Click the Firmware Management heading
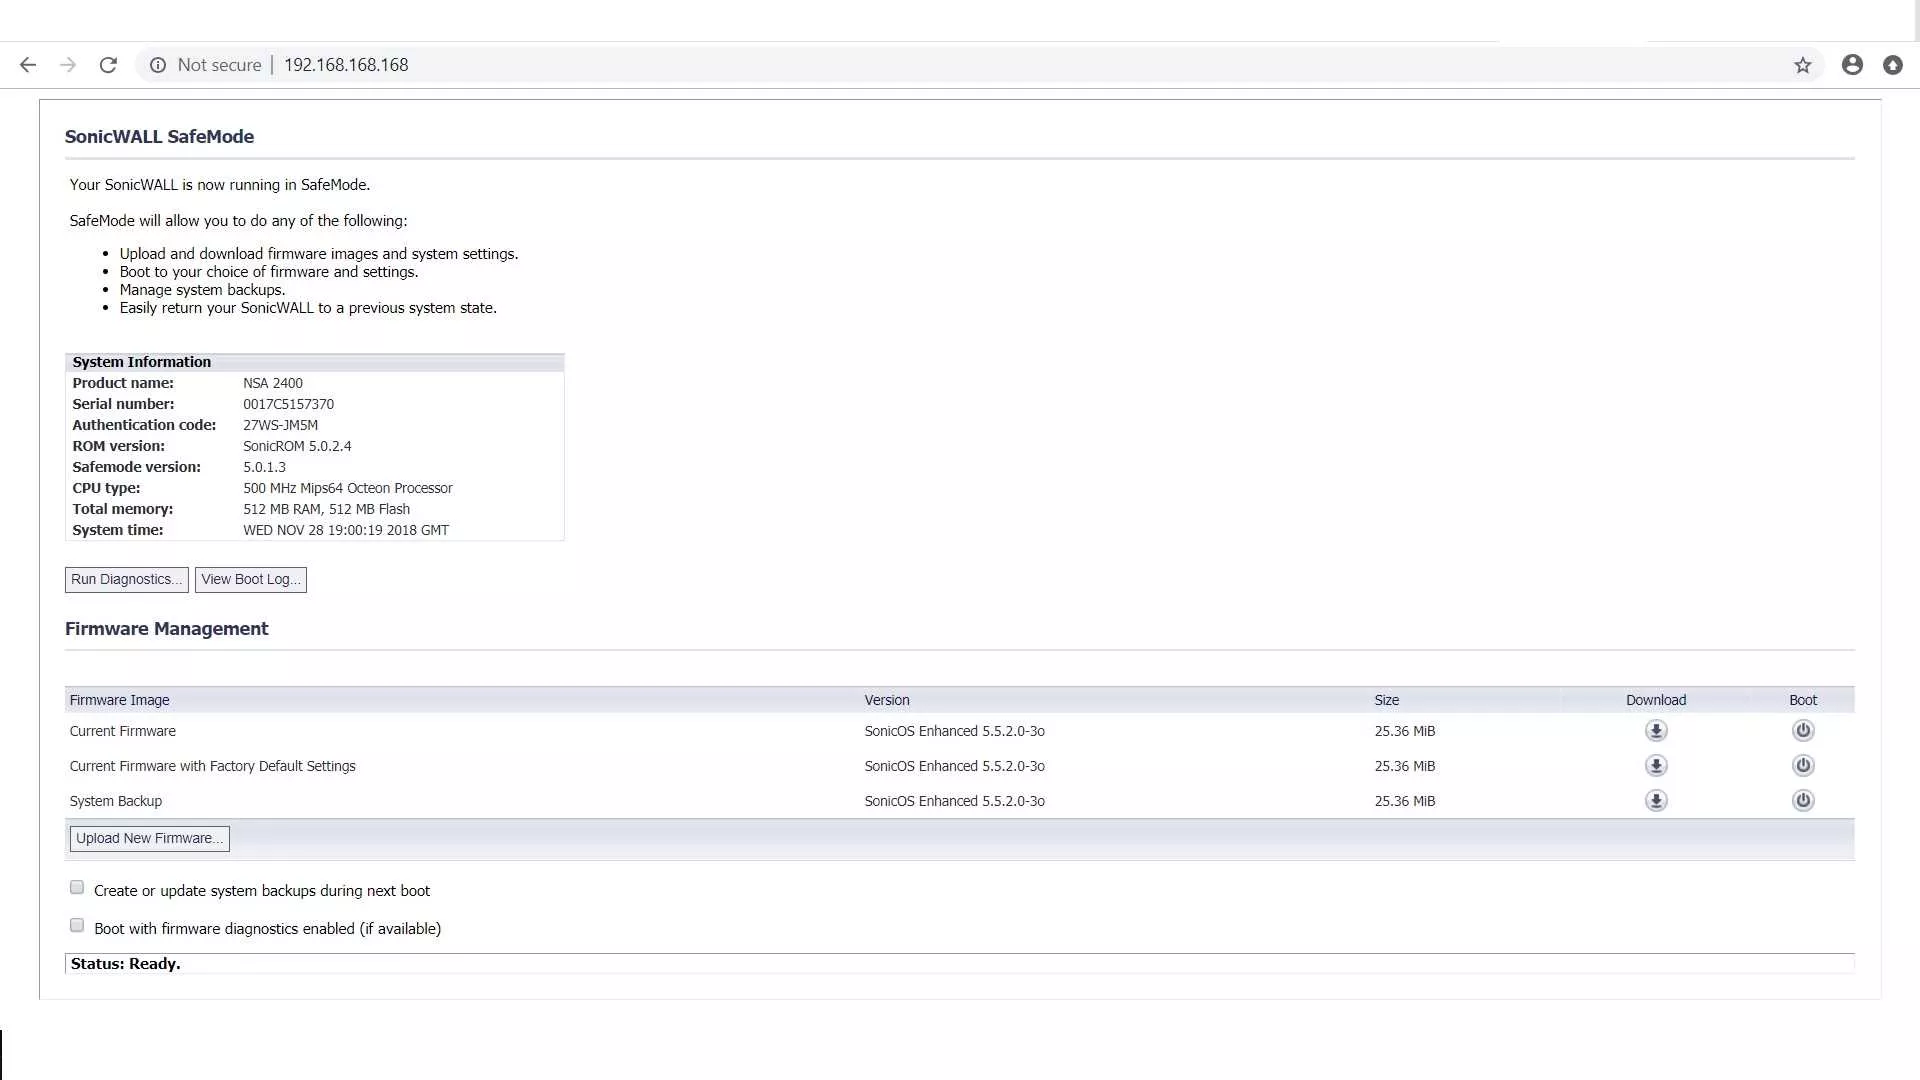1920x1080 pixels. (167, 629)
